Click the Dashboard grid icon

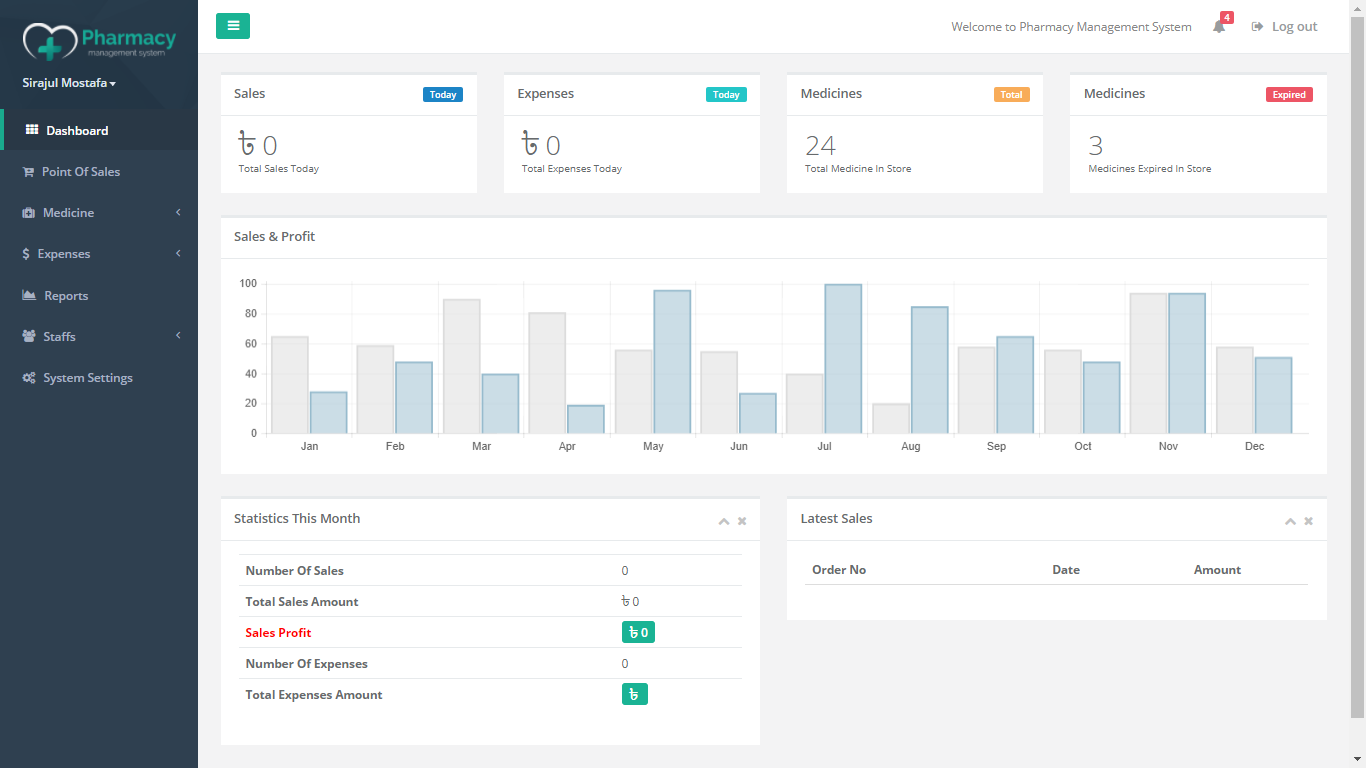click(32, 130)
